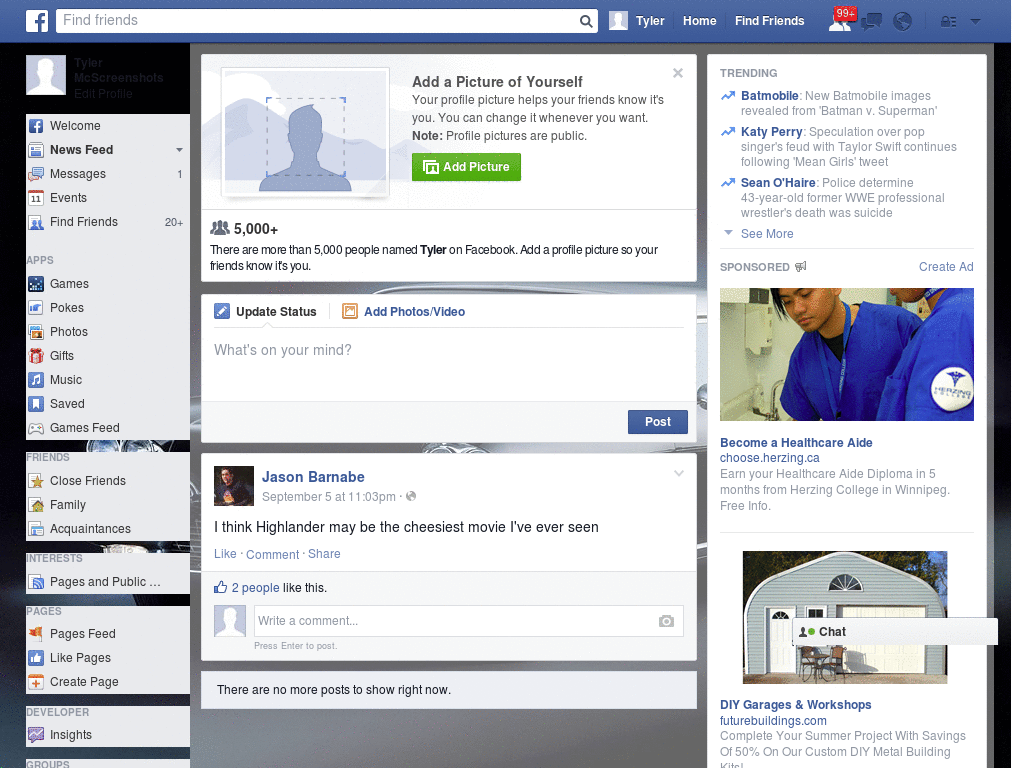Click the Find friends search box
The image size is (1024, 768).
coord(327,21)
